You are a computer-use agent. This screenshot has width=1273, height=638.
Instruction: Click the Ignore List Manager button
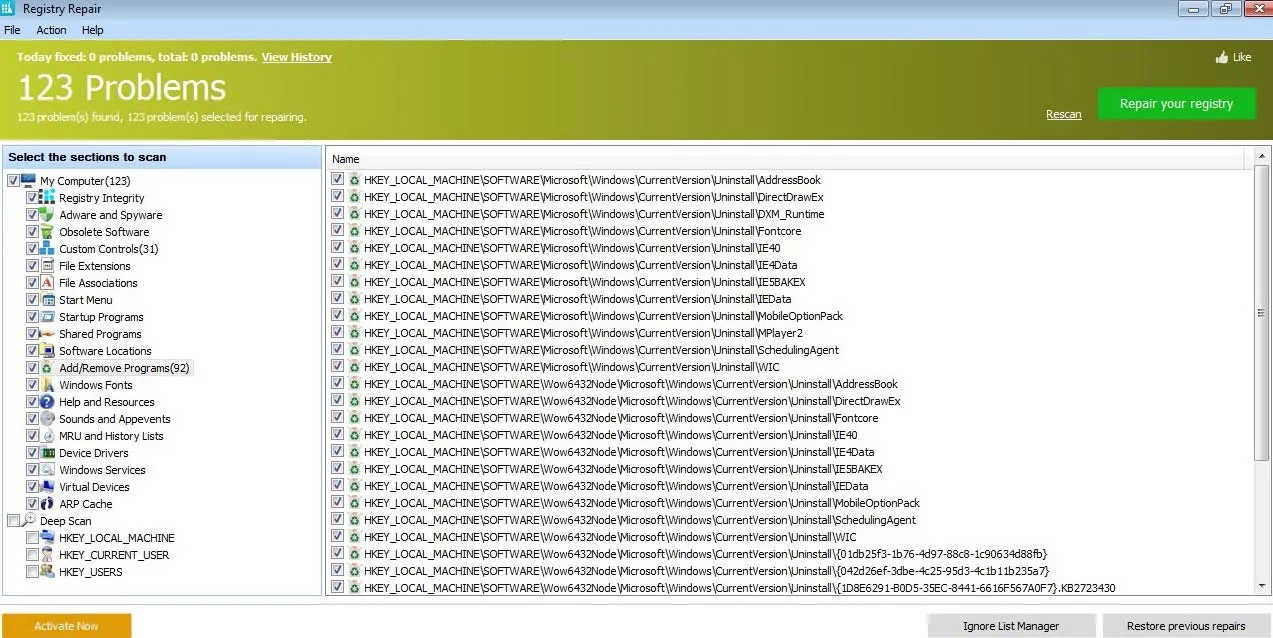pos(1010,625)
